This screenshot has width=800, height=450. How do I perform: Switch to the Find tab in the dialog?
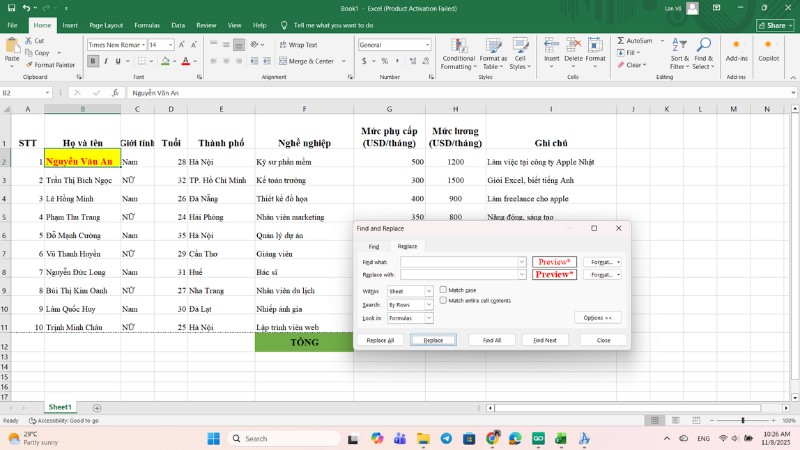(373, 245)
